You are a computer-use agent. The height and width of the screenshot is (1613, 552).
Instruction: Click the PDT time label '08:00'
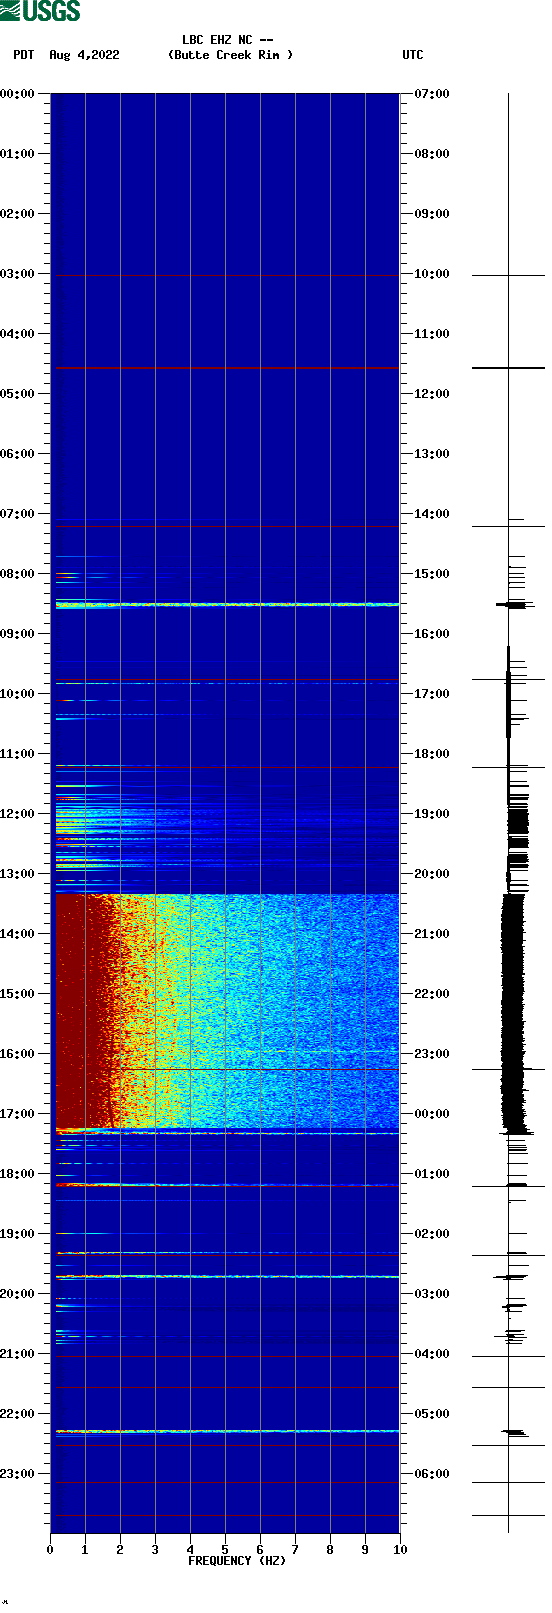(18, 574)
